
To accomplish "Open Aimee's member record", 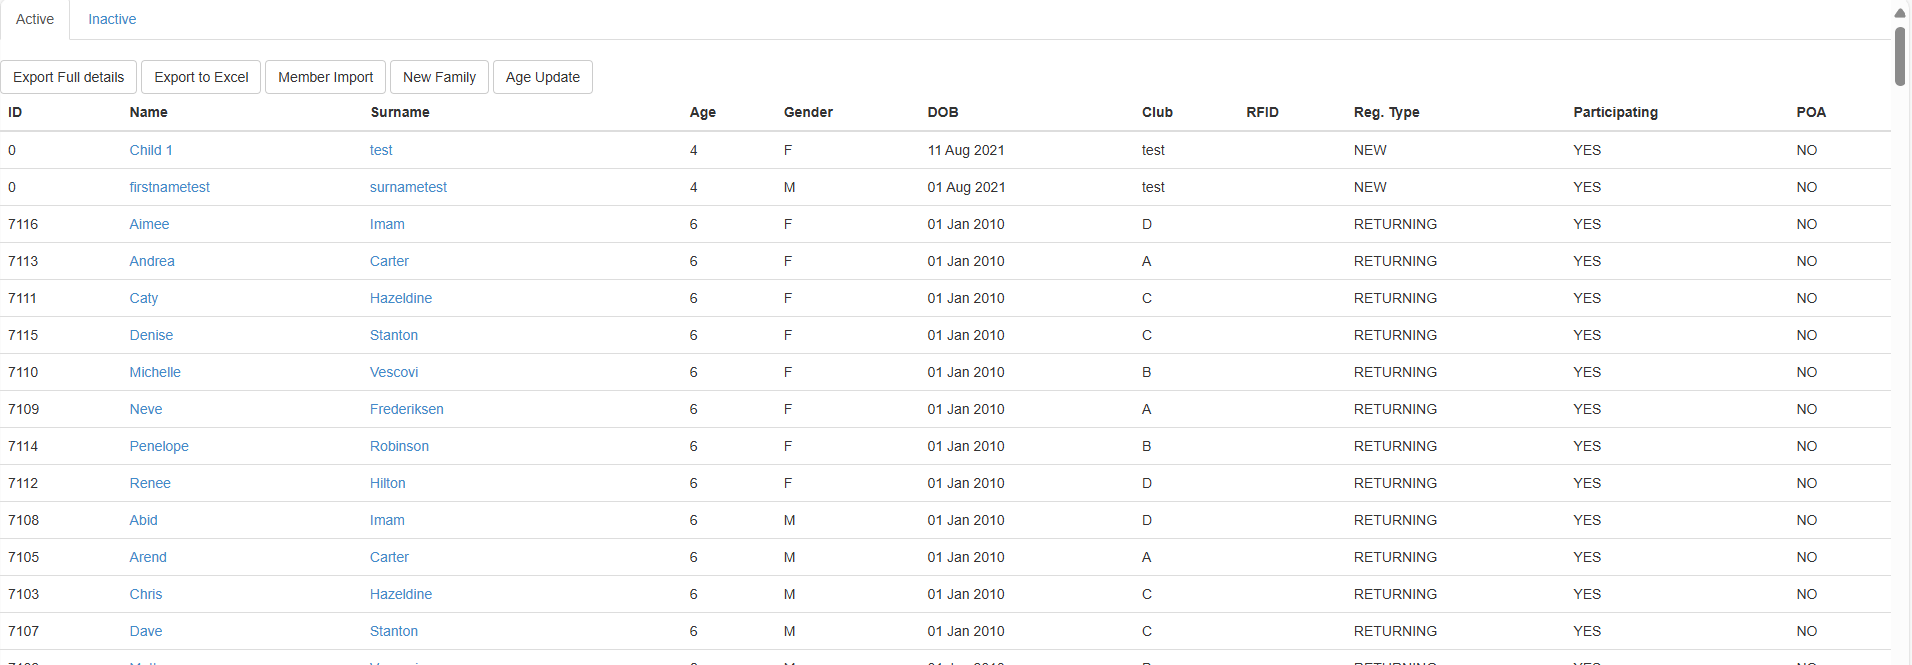I will pos(149,224).
